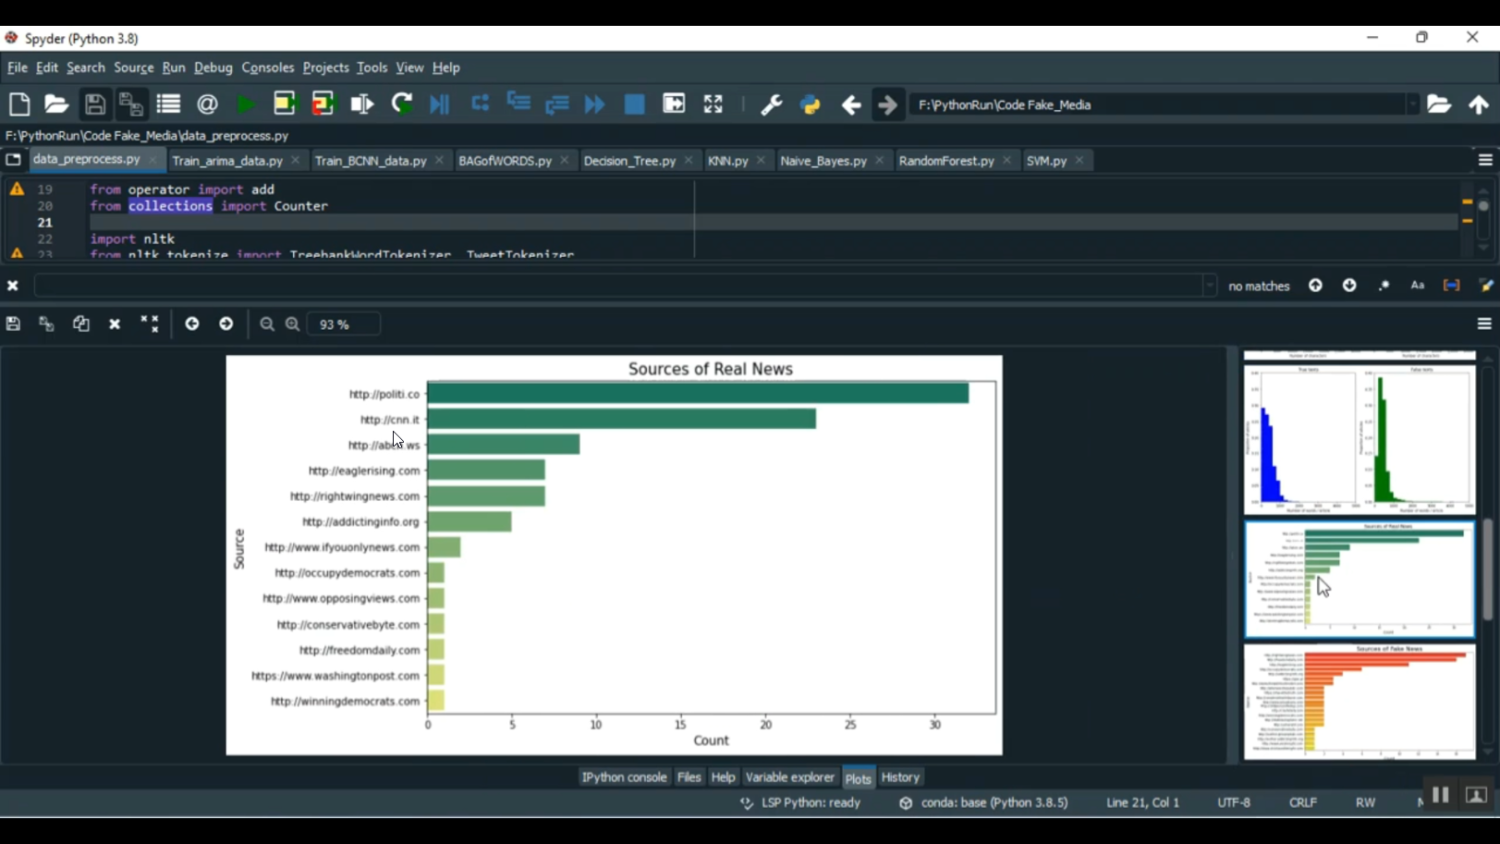The image size is (1500, 844).
Task: Show the previous plot
Action: (x=192, y=324)
